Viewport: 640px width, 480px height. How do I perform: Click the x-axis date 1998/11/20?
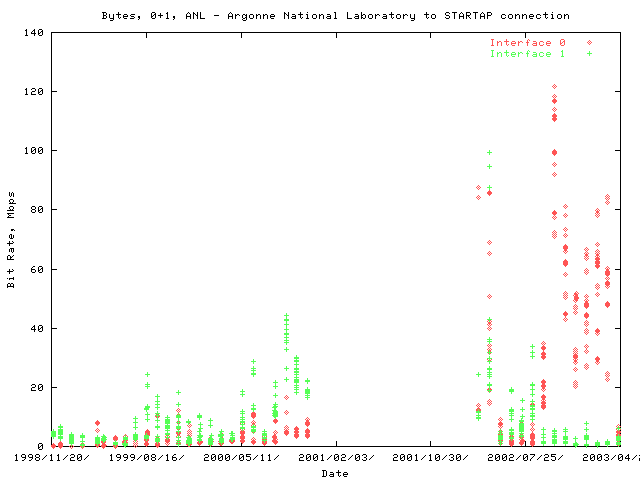coord(51,458)
